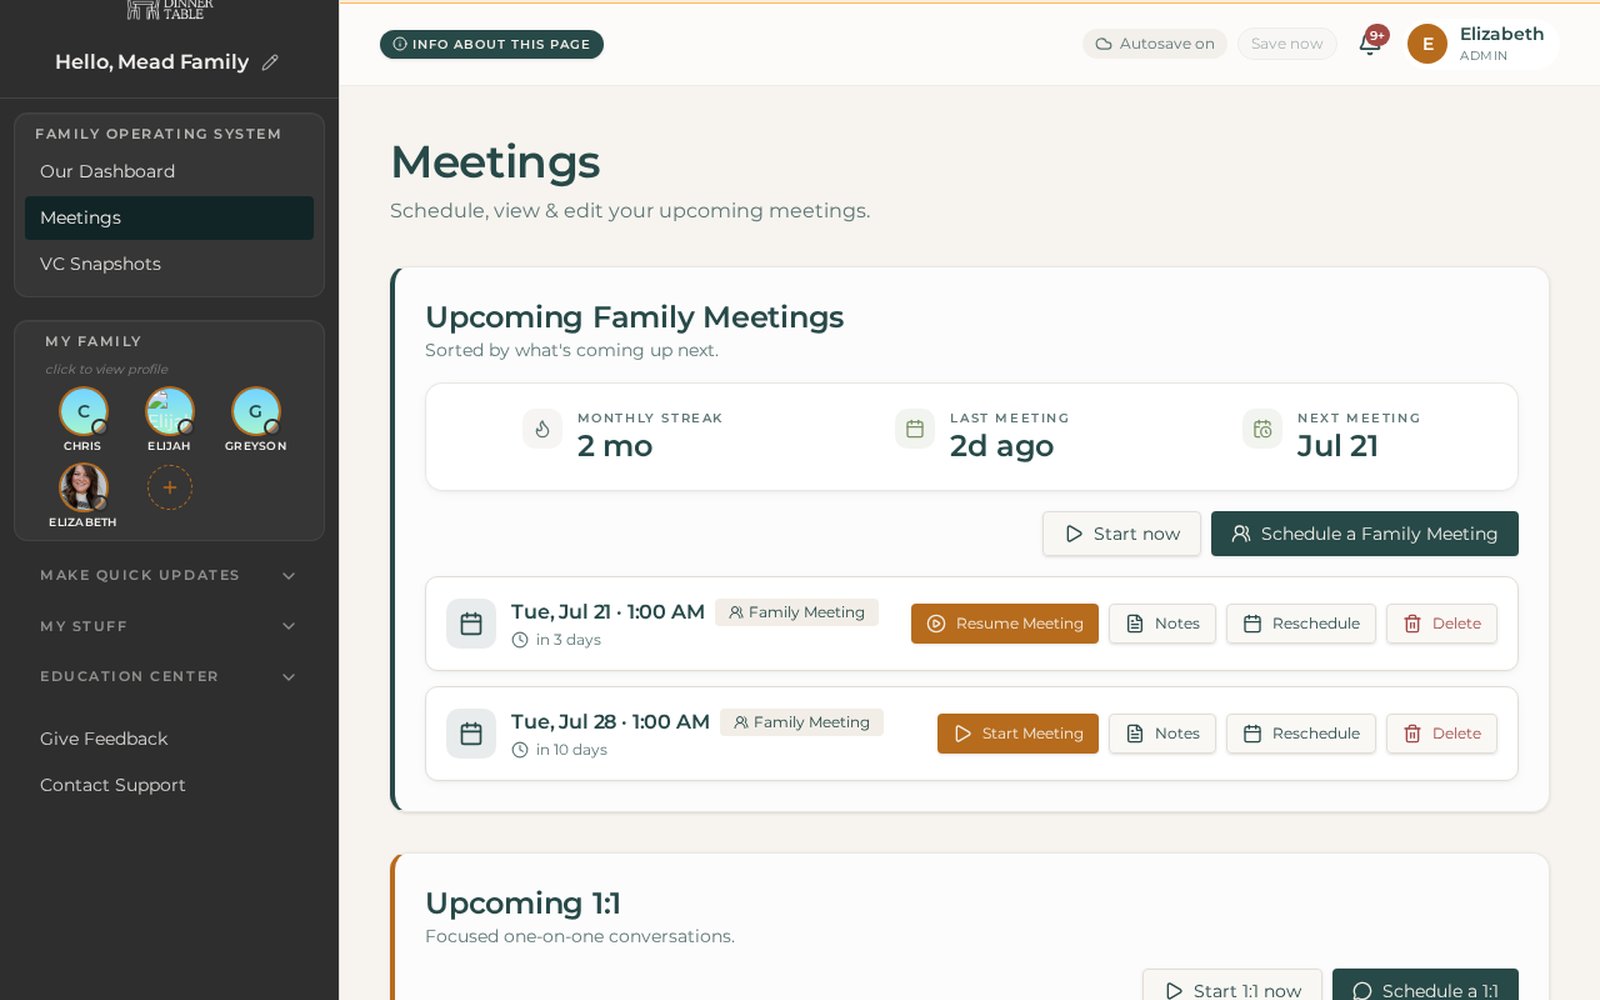Click Start now for family meetings
This screenshot has width=1600, height=1000.
pyautogui.click(x=1122, y=534)
